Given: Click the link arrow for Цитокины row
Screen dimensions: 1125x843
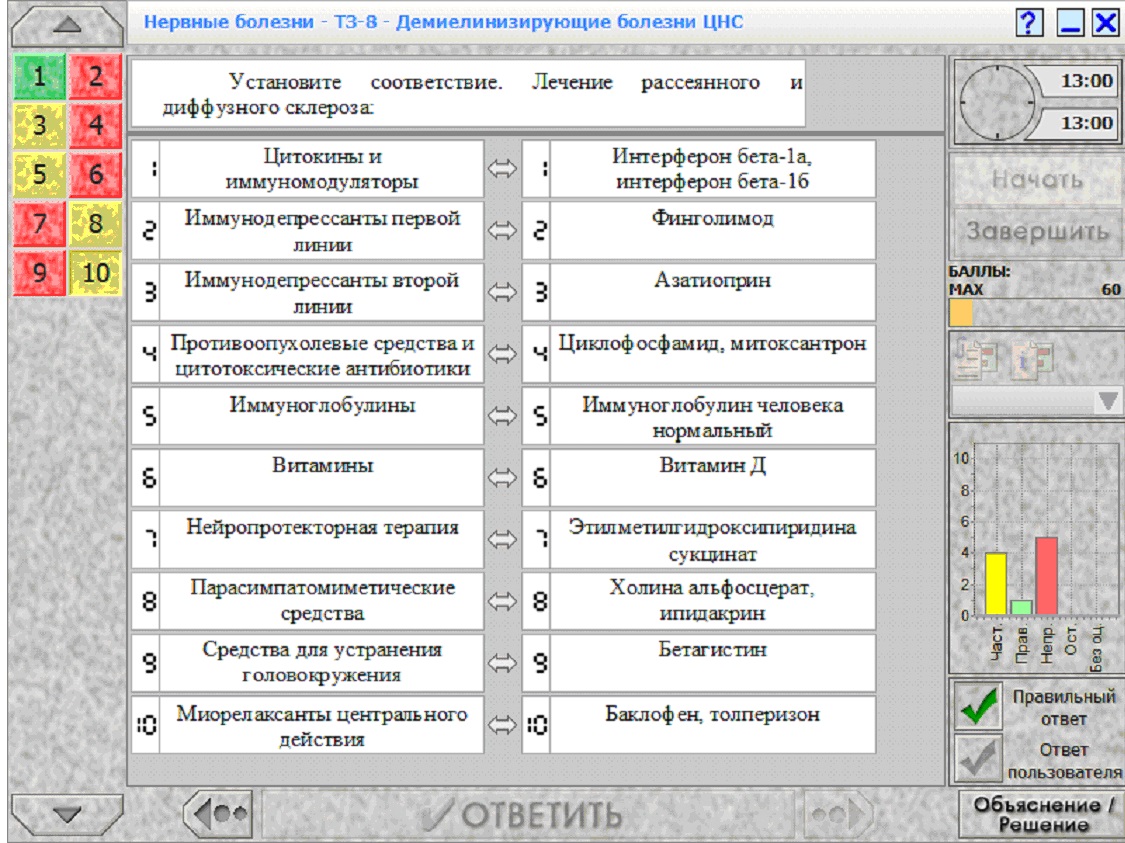Looking at the screenshot, I should (502, 169).
